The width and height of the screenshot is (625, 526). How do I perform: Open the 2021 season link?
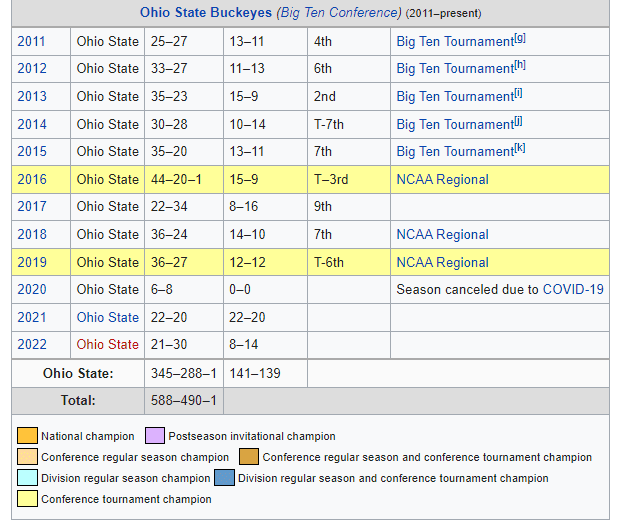click(x=32, y=317)
